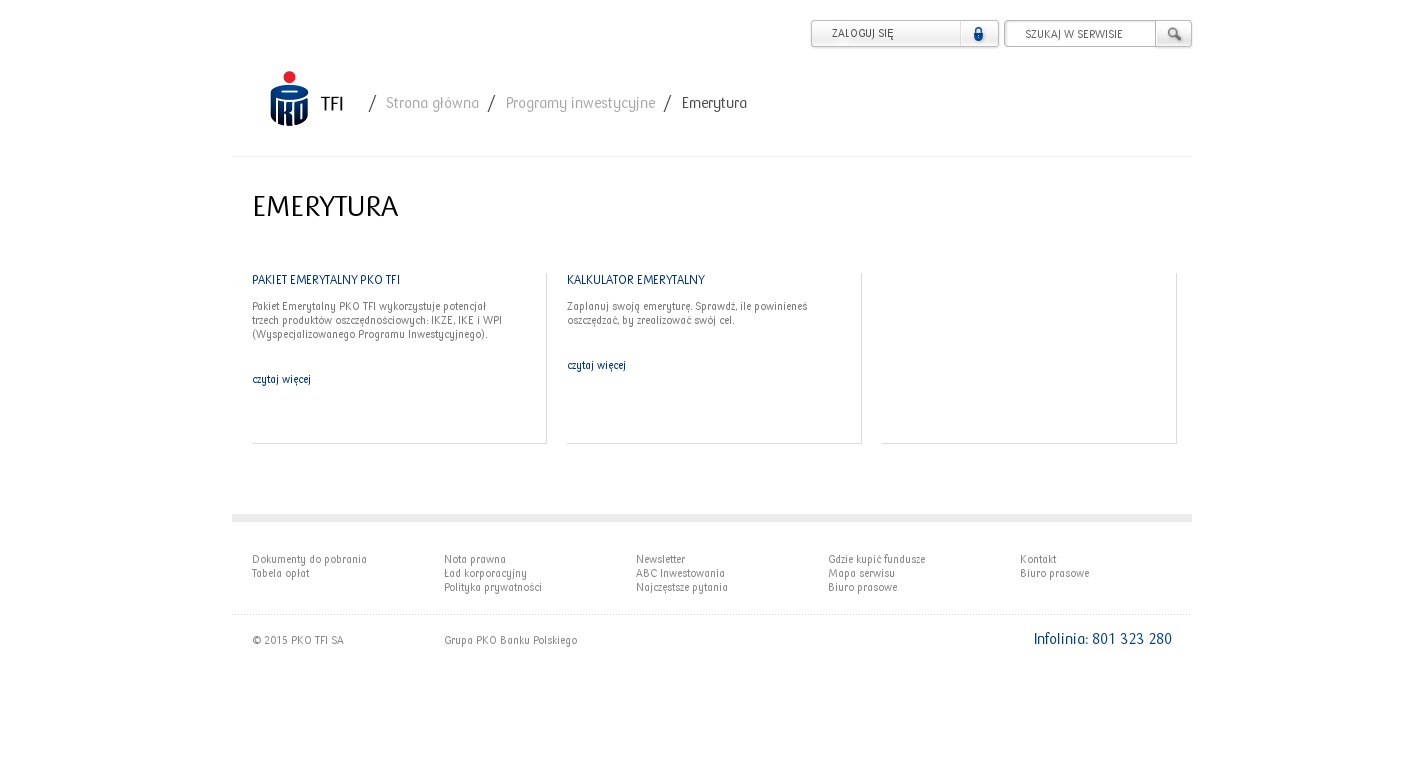Open Tabela opłat in the footer
Screen dimensions: 1424x783
(280, 574)
